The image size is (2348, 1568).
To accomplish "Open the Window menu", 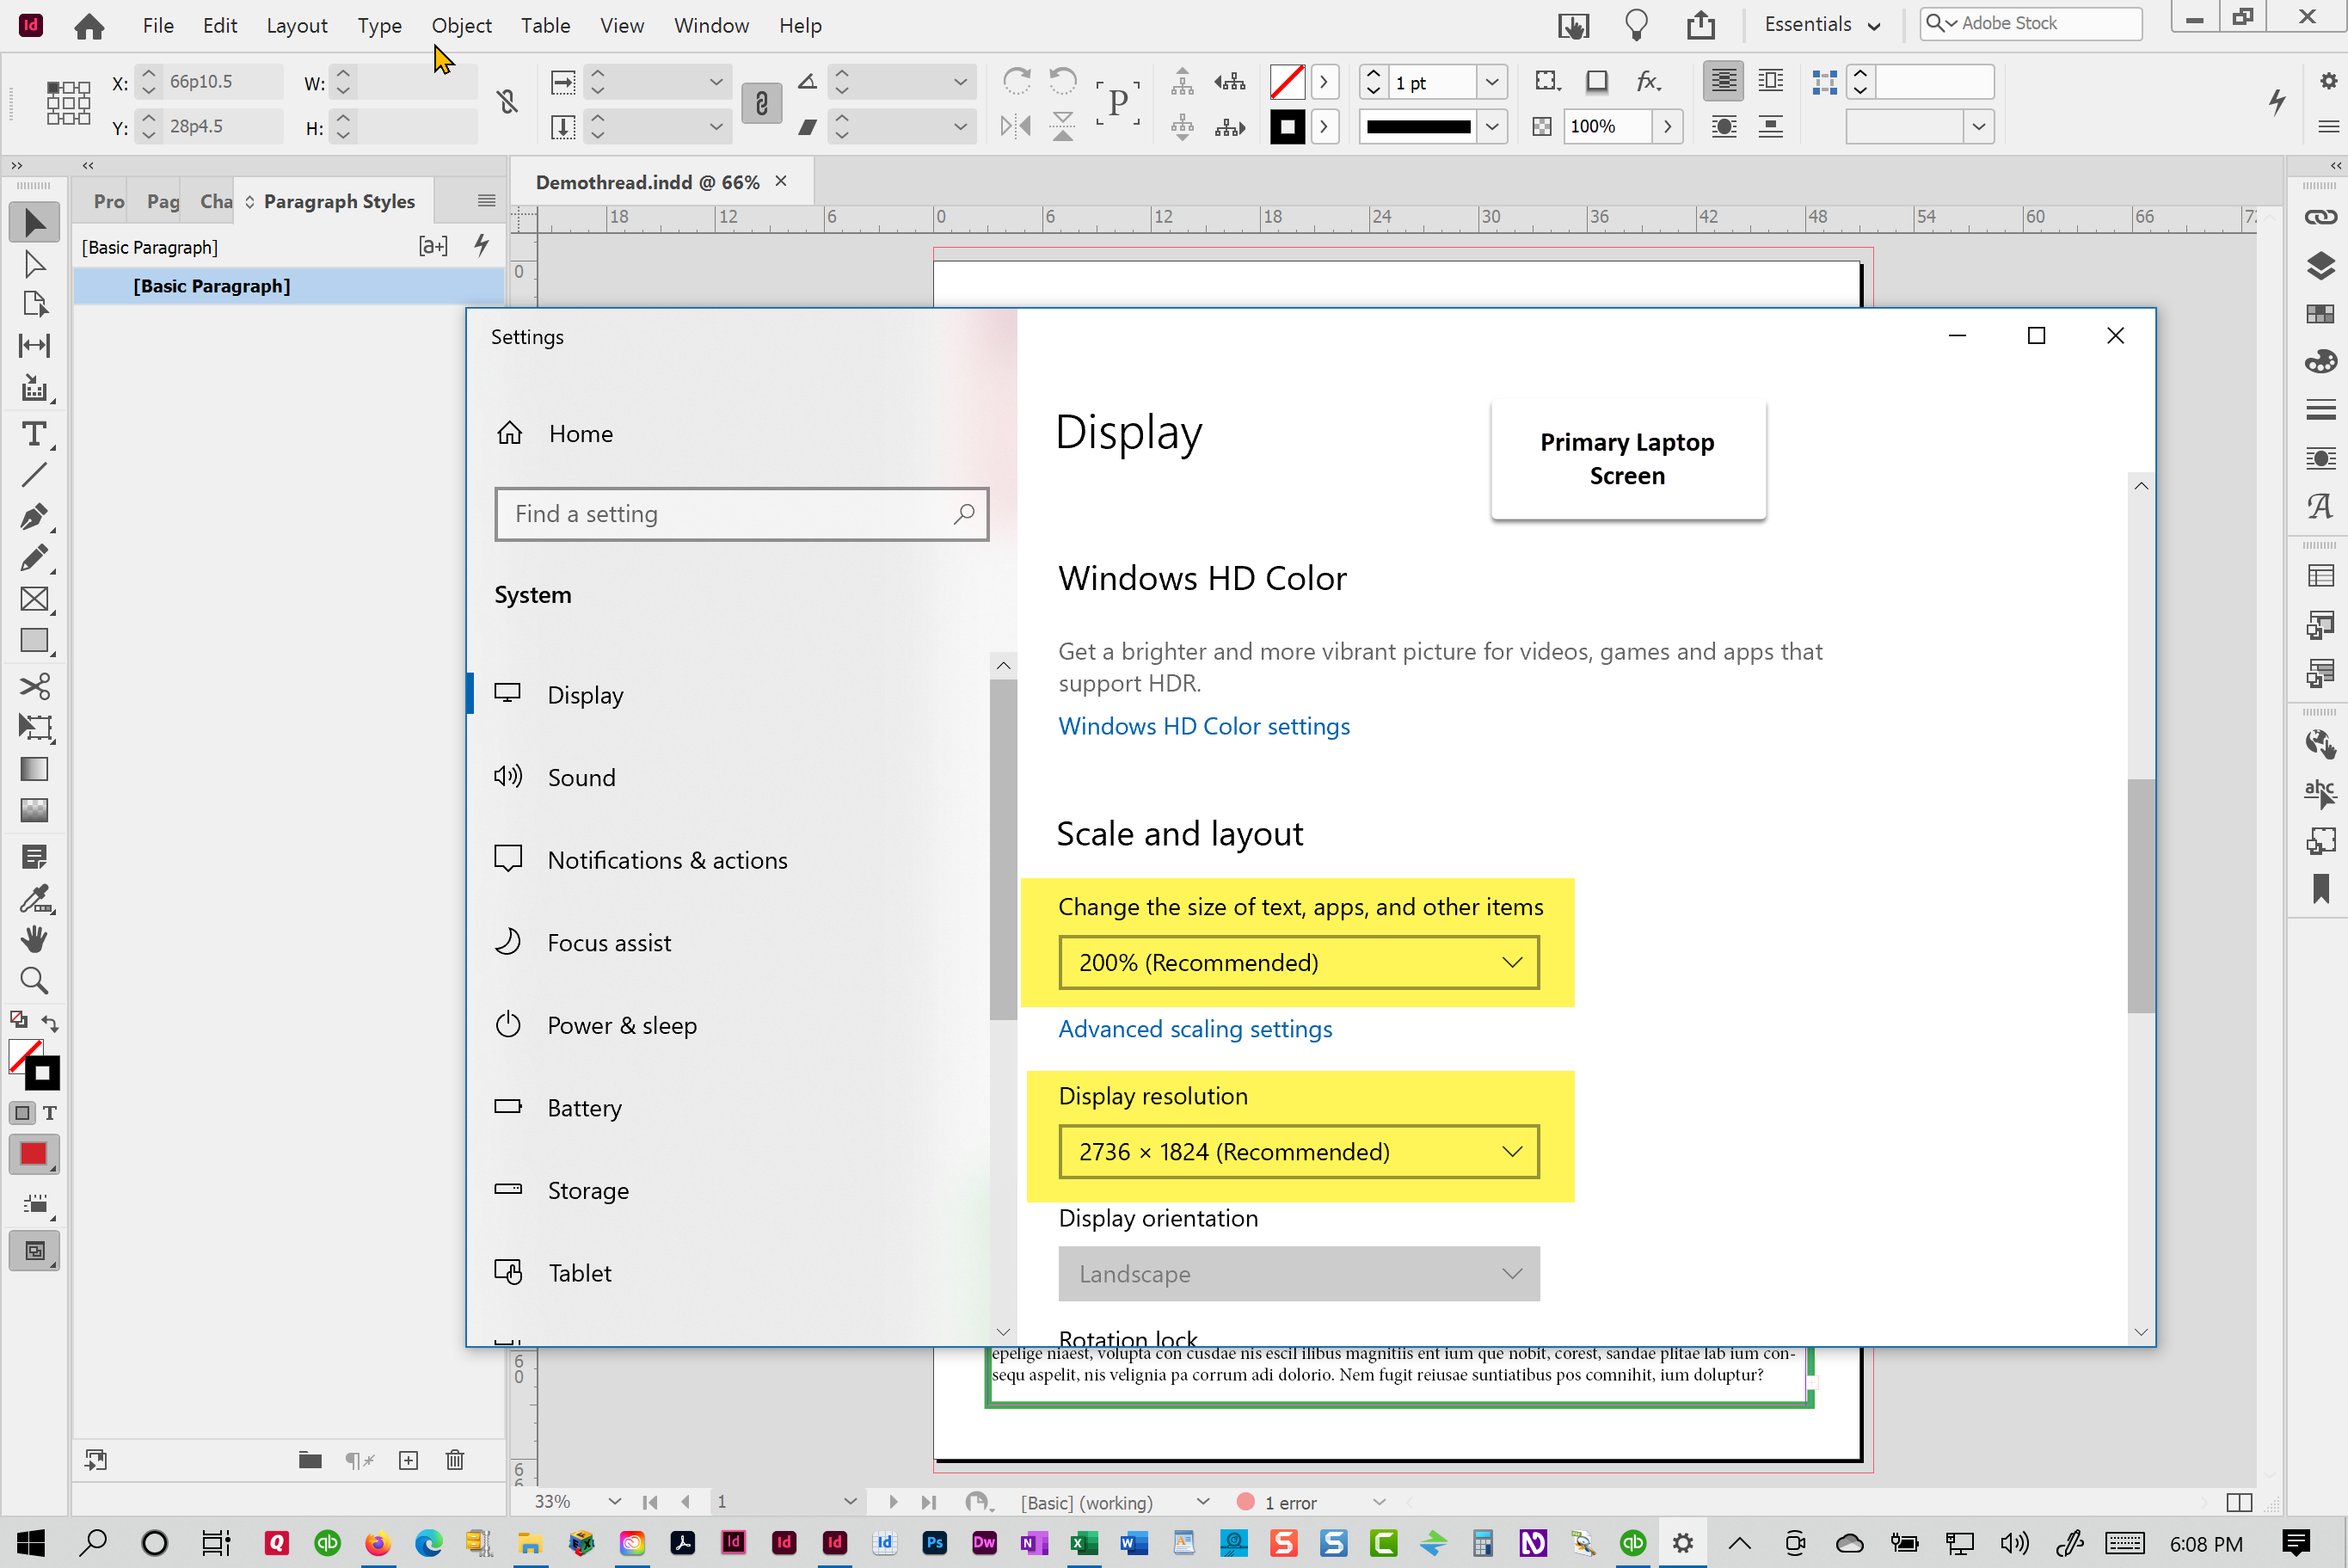I will click(x=710, y=25).
